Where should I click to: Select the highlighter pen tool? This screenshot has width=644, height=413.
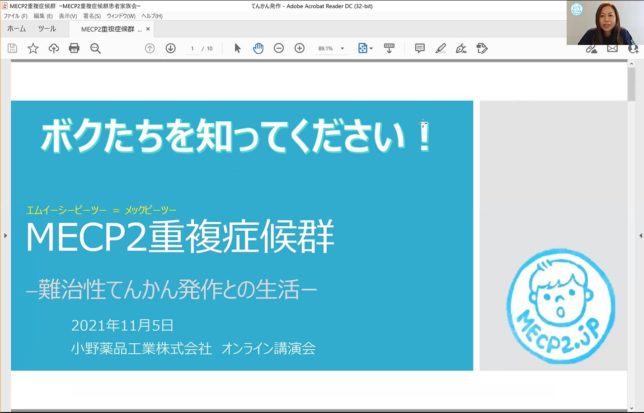click(x=440, y=48)
